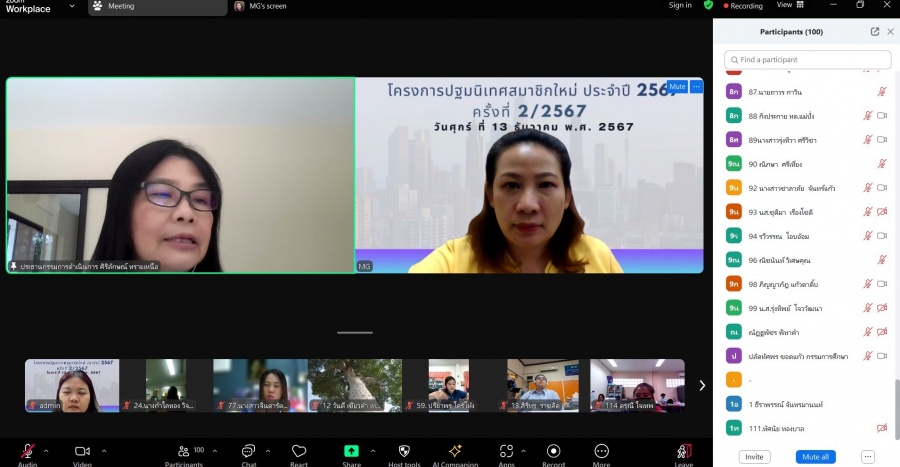900x467 pixels.
Task: Select participant 24's video thumbnail
Action: point(166,386)
